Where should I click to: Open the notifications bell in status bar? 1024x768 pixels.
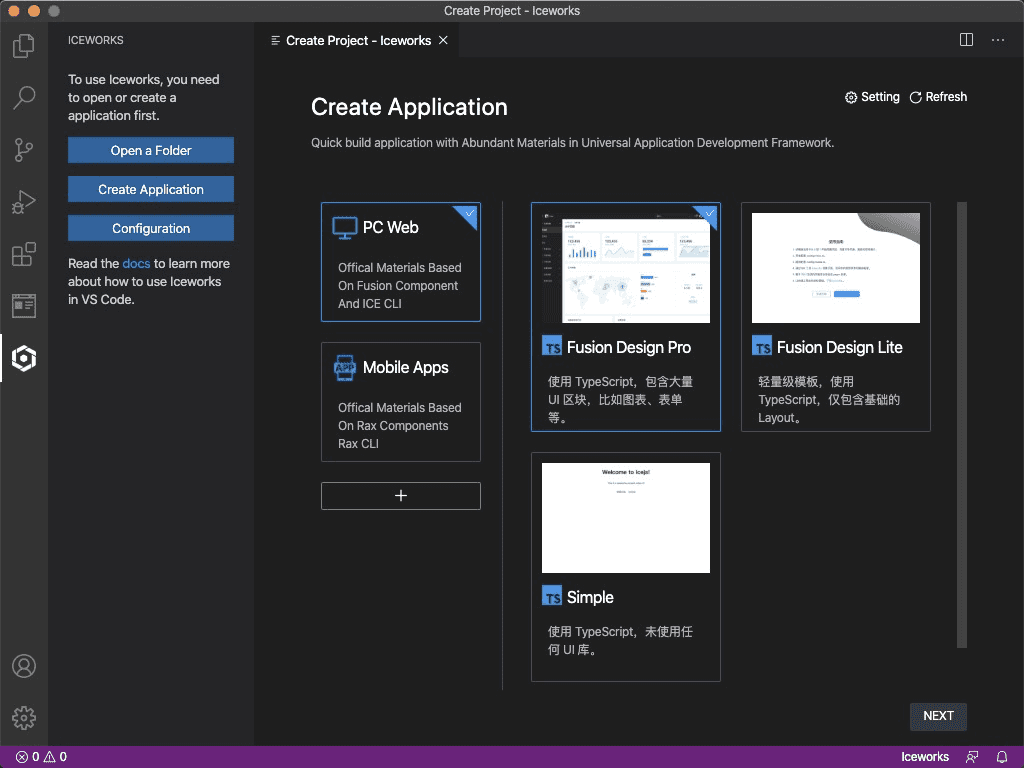click(1002, 757)
